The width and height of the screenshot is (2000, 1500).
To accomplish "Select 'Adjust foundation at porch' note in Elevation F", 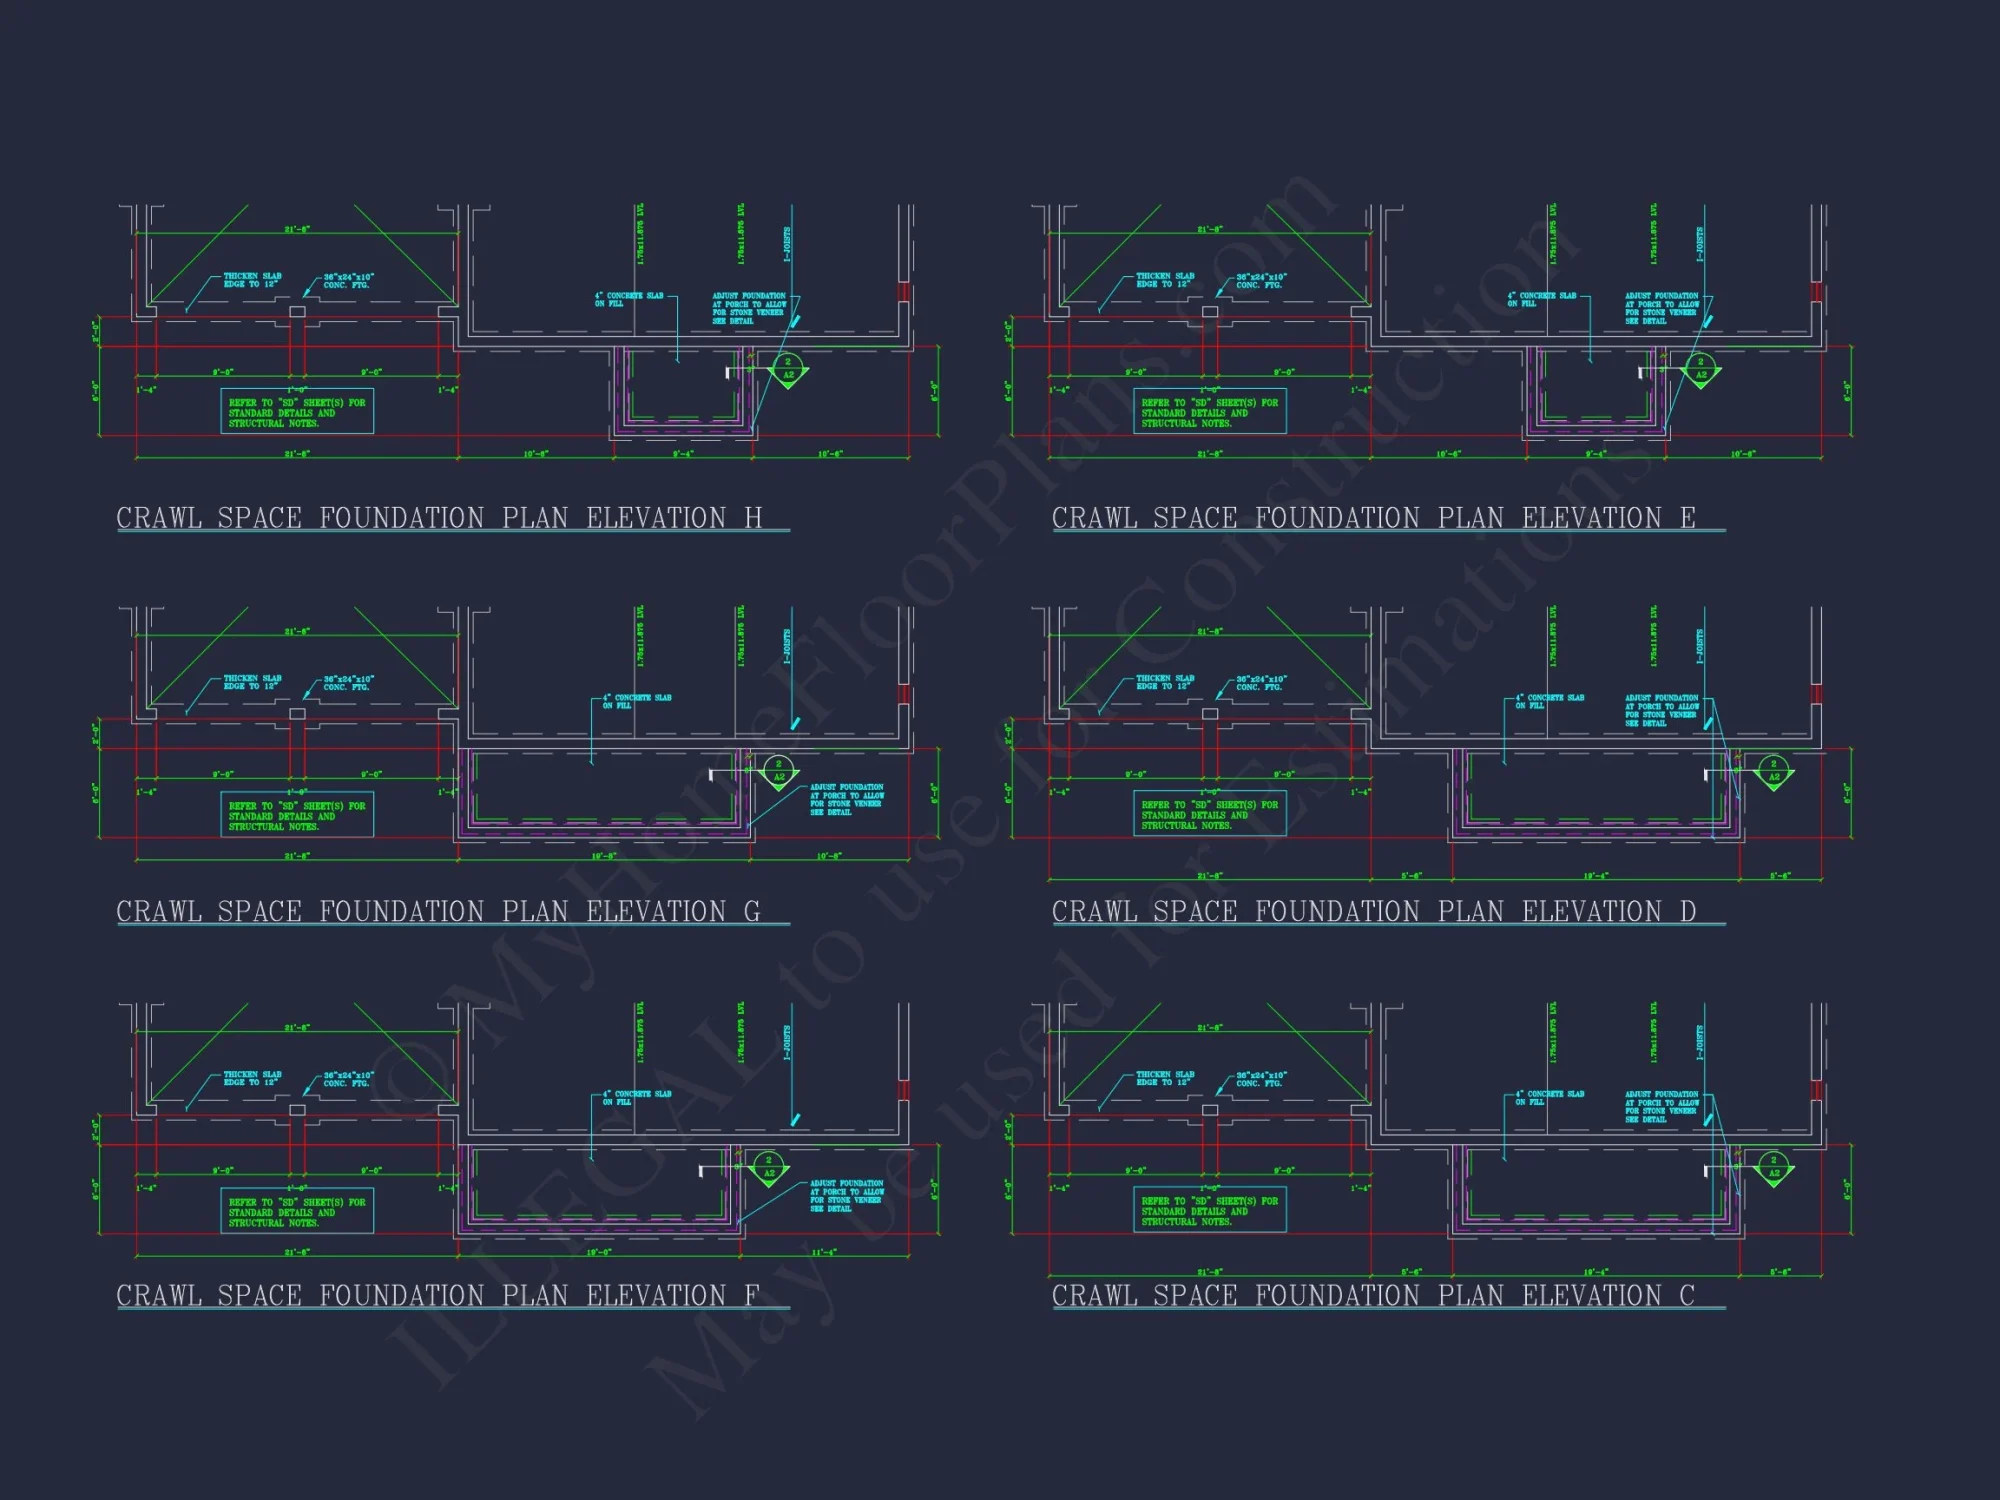I will click(x=846, y=1196).
